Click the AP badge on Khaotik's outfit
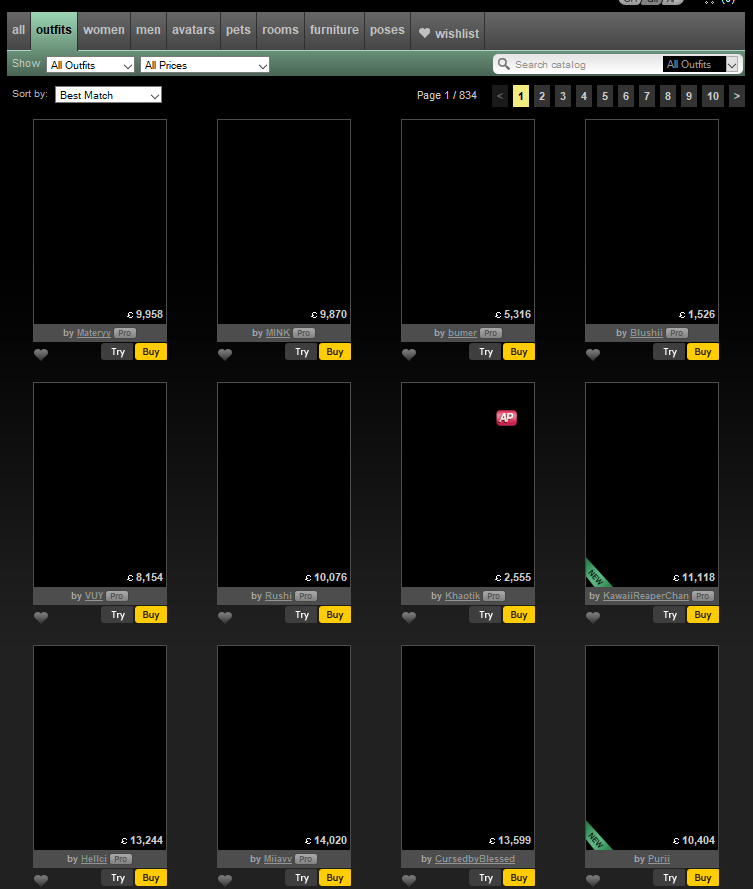The image size is (753, 889). pyautogui.click(x=506, y=418)
